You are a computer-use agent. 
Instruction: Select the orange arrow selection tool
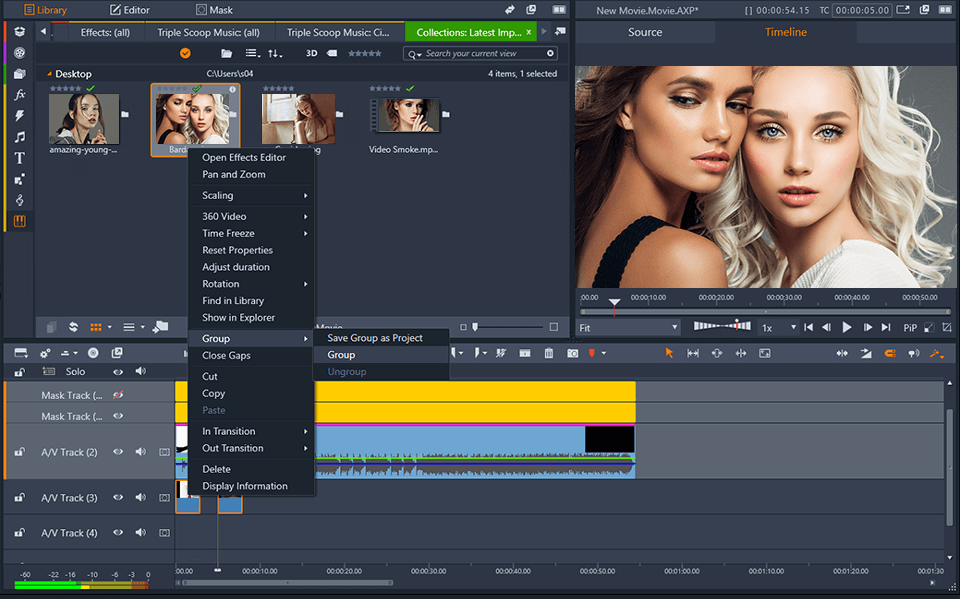pos(669,353)
